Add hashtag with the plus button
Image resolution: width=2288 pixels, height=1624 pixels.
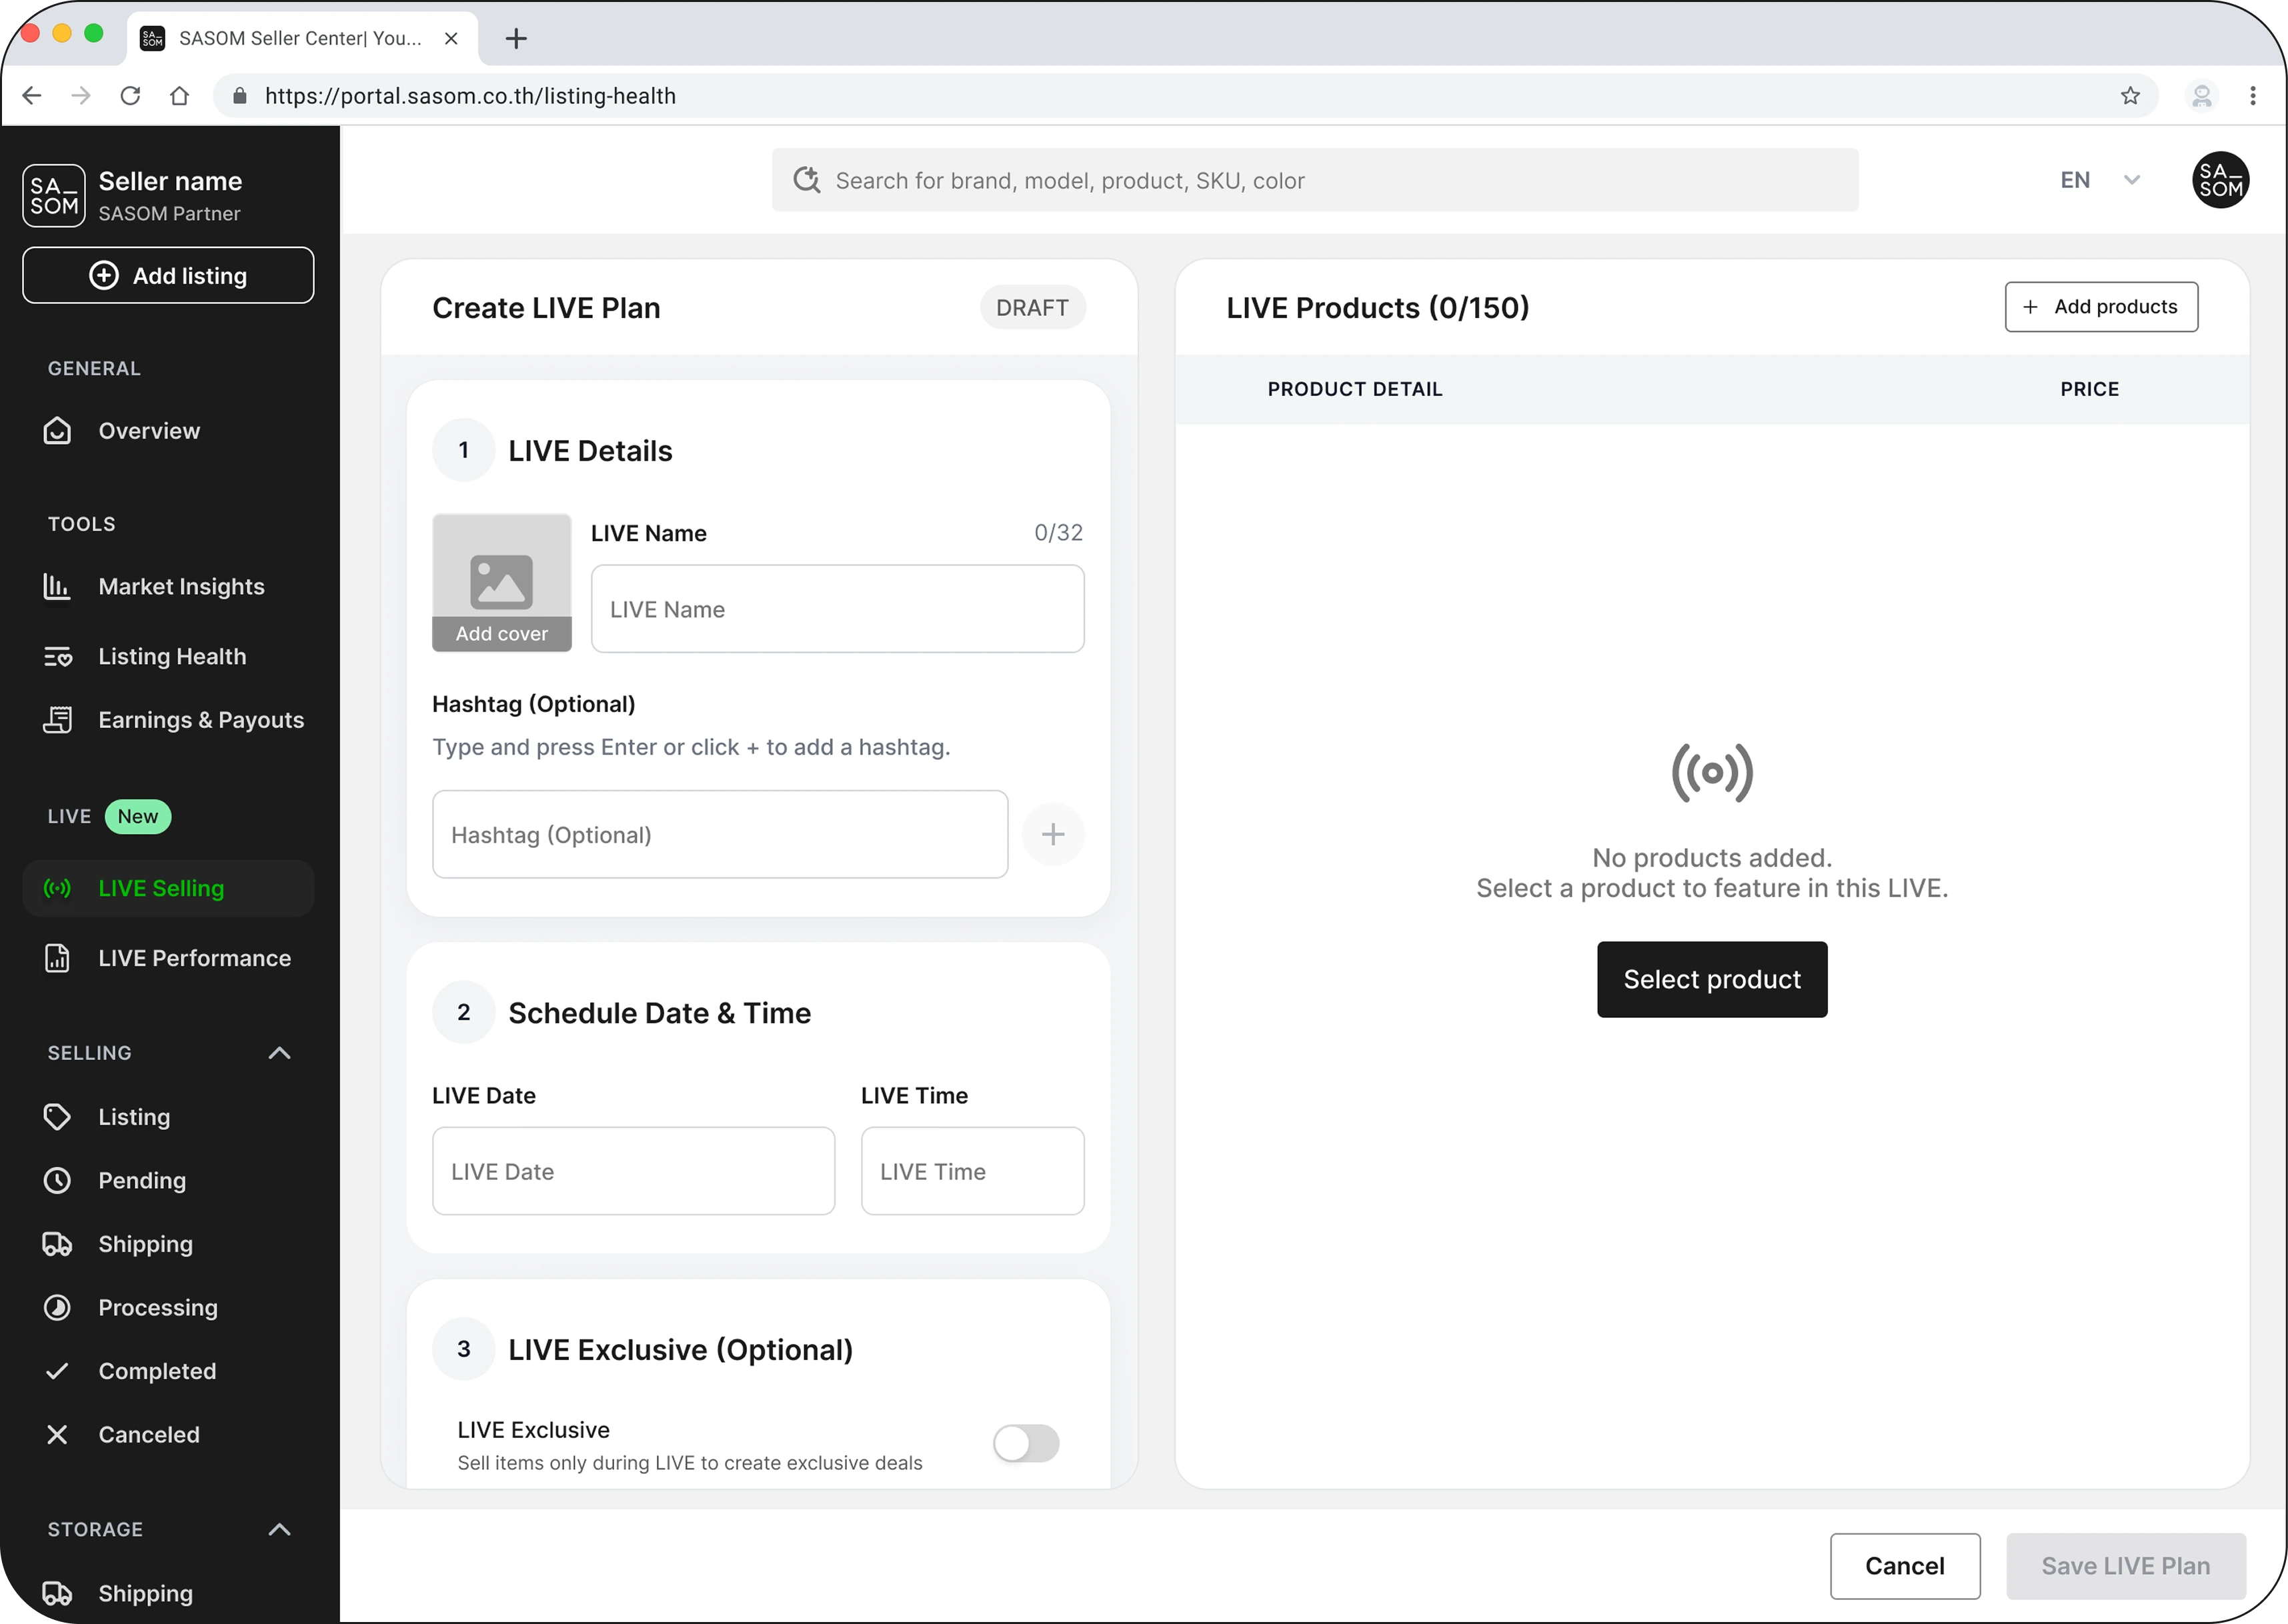point(1053,834)
